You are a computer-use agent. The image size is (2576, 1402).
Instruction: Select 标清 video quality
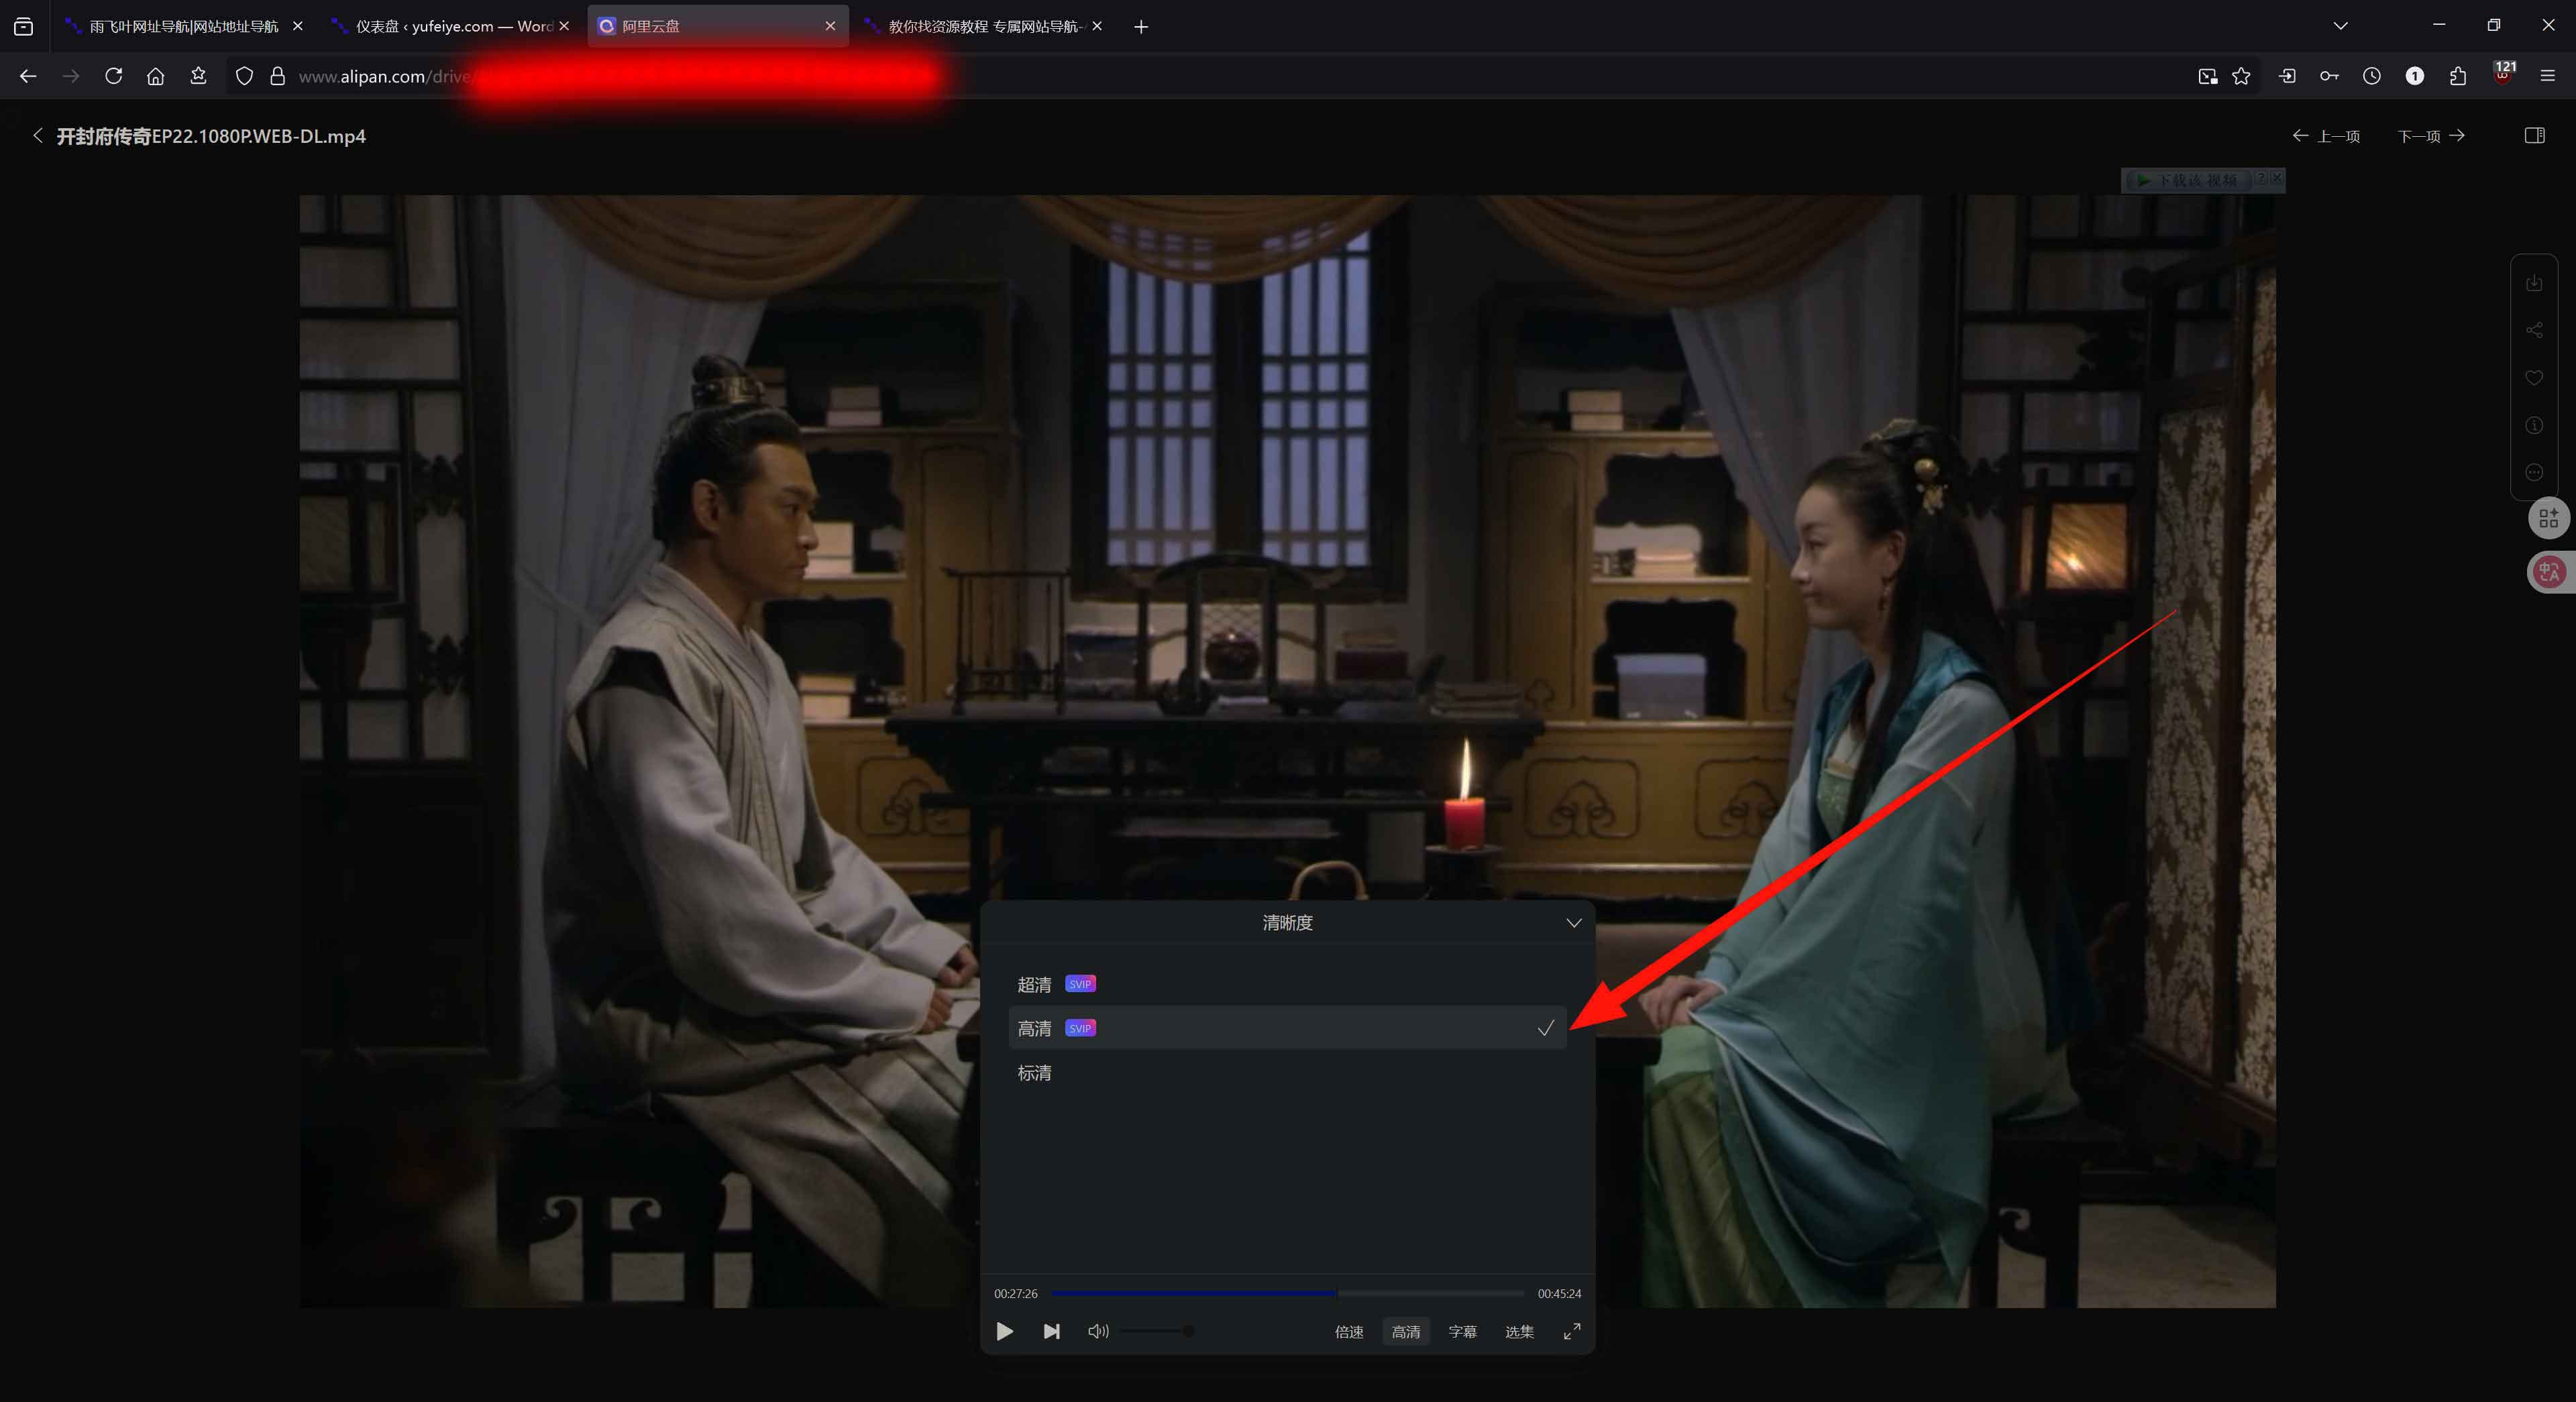[x=1287, y=1073]
